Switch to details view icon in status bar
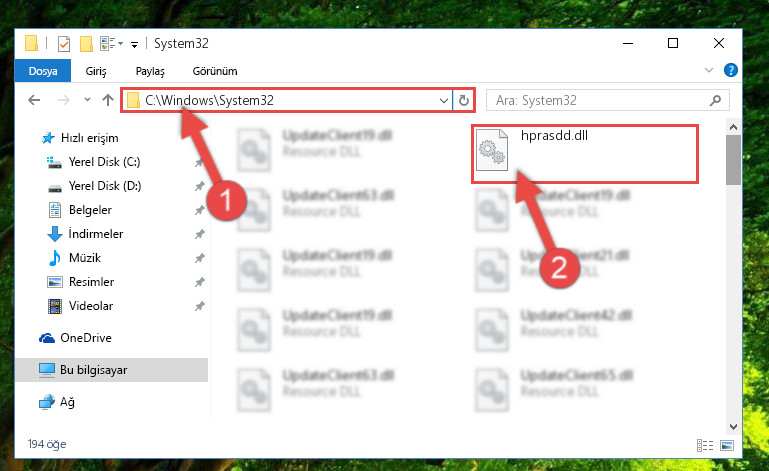 (x=705, y=445)
